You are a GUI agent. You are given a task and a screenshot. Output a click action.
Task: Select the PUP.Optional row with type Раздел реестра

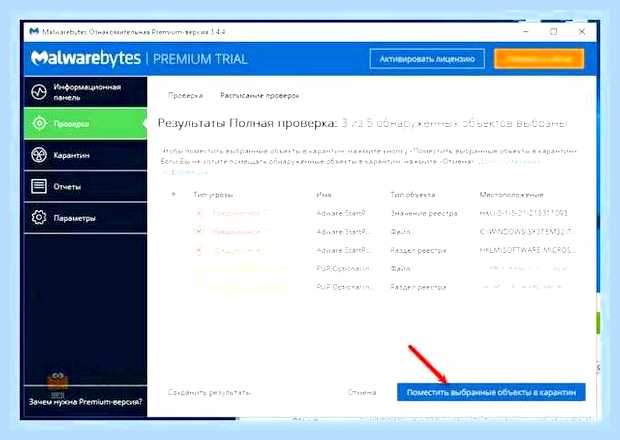pyautogui.click(x=372, y=287)
